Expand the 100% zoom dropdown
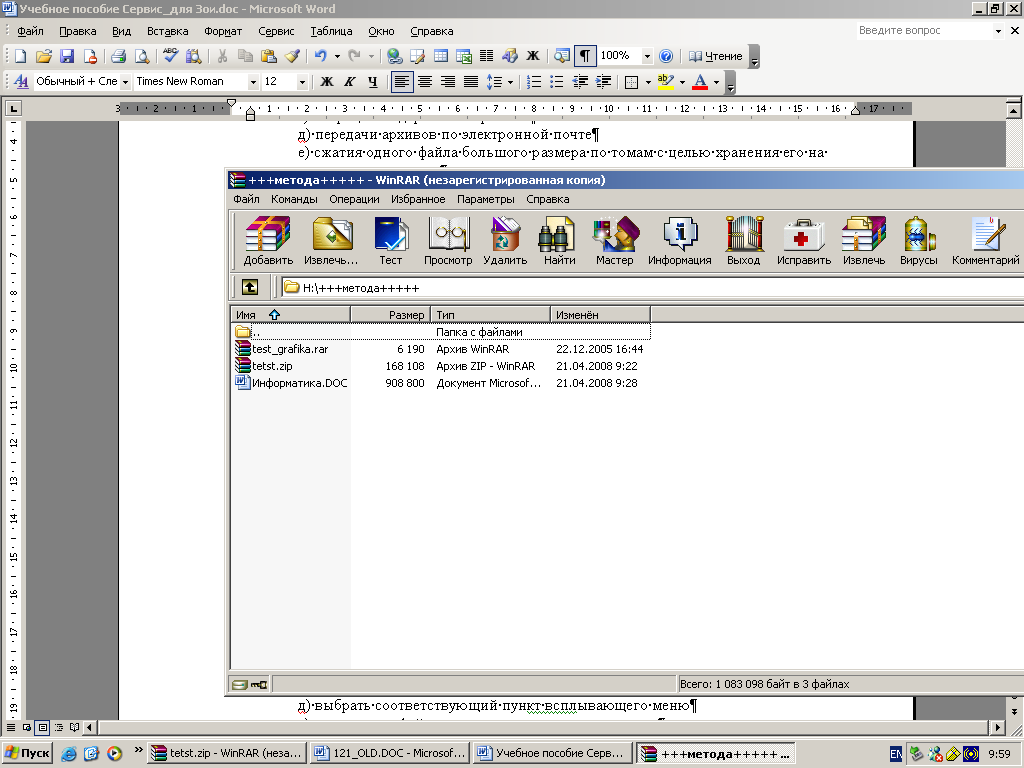1024x768 pixels. click(647, 56)
